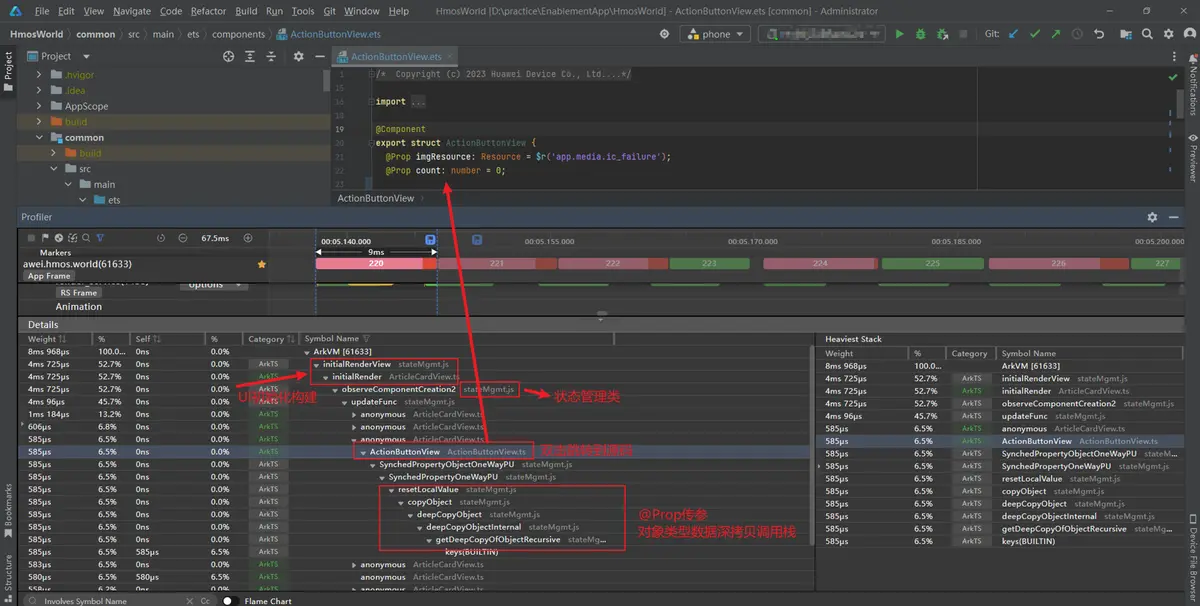Collapse the resetLocalValue stack node
The height and width of the screenshot is (606, 1200).
[391, 490]
